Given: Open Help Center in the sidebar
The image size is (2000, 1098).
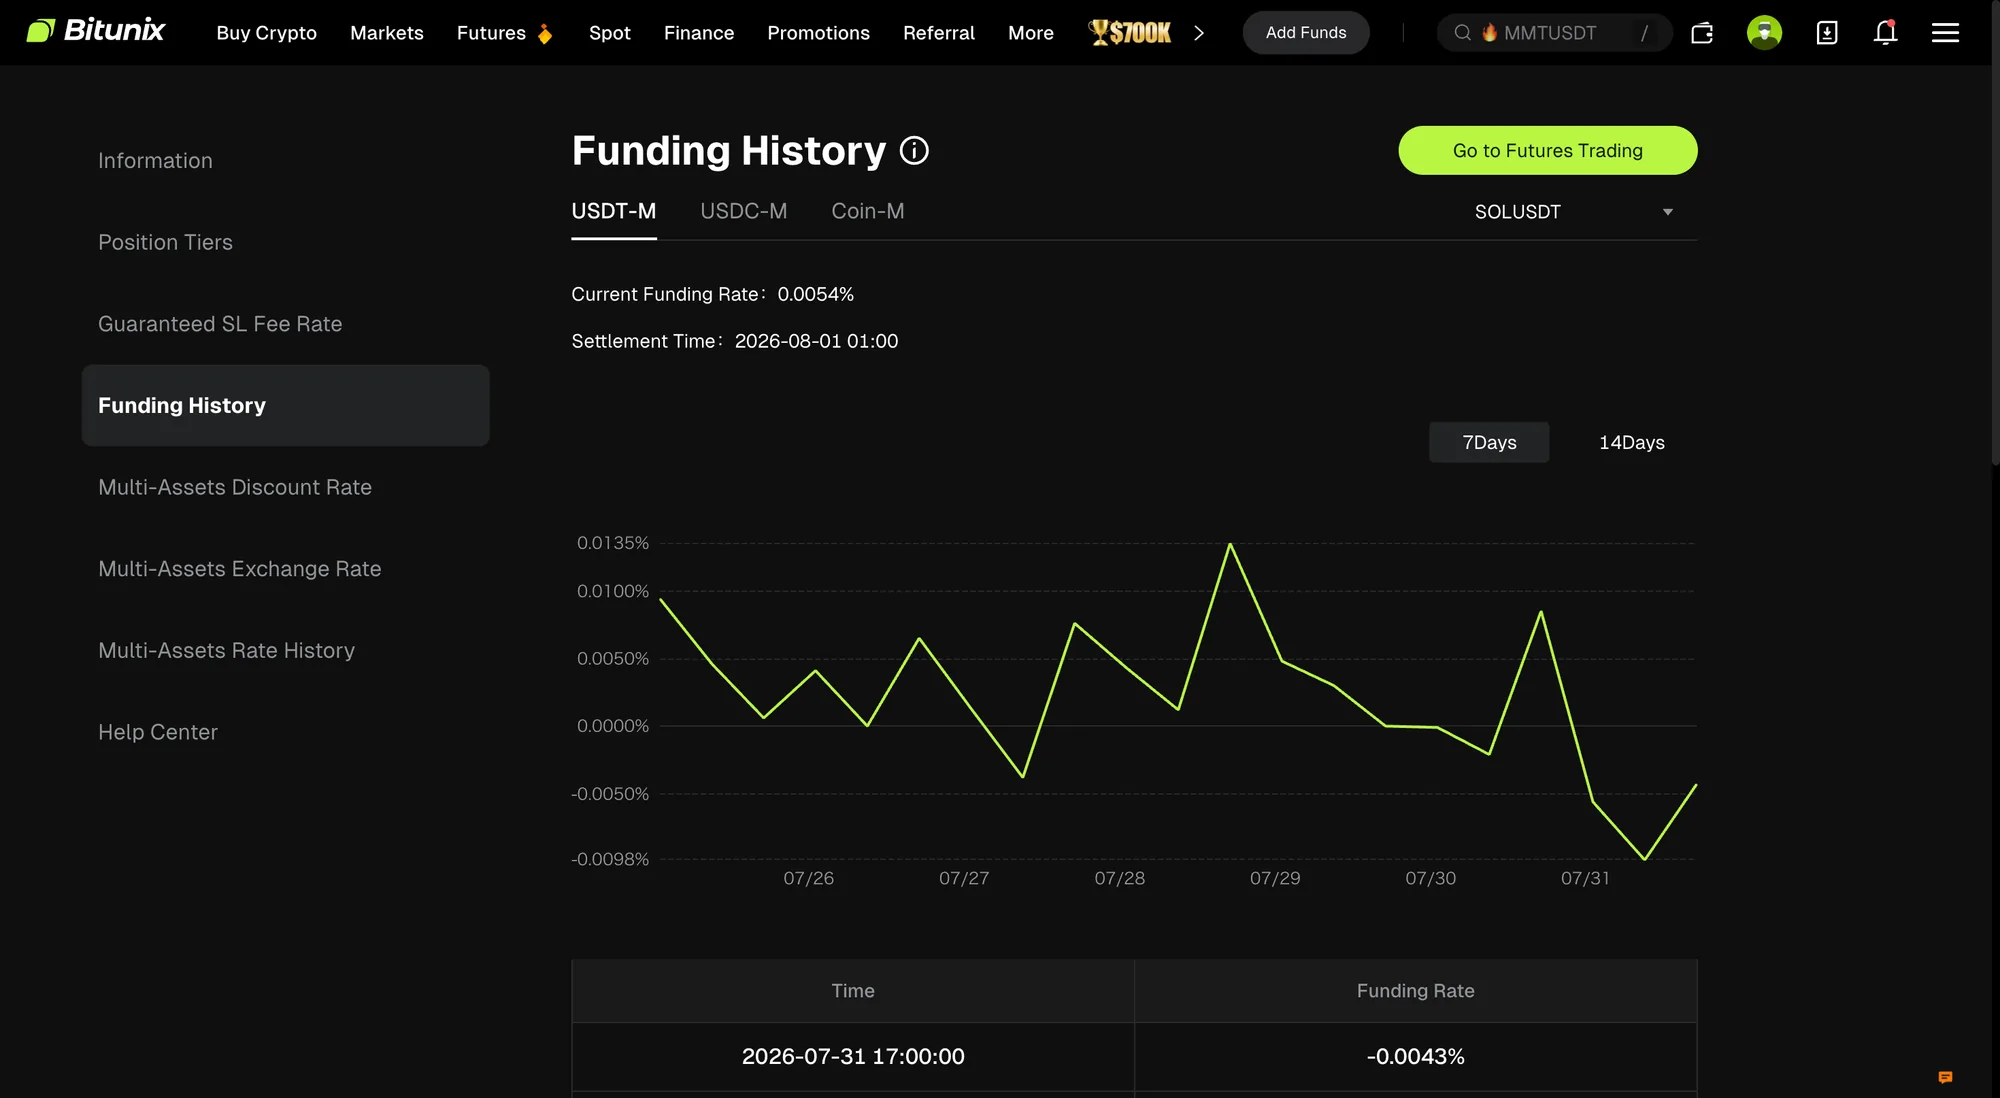Looking at the screenshot, I should coord(157,732).
